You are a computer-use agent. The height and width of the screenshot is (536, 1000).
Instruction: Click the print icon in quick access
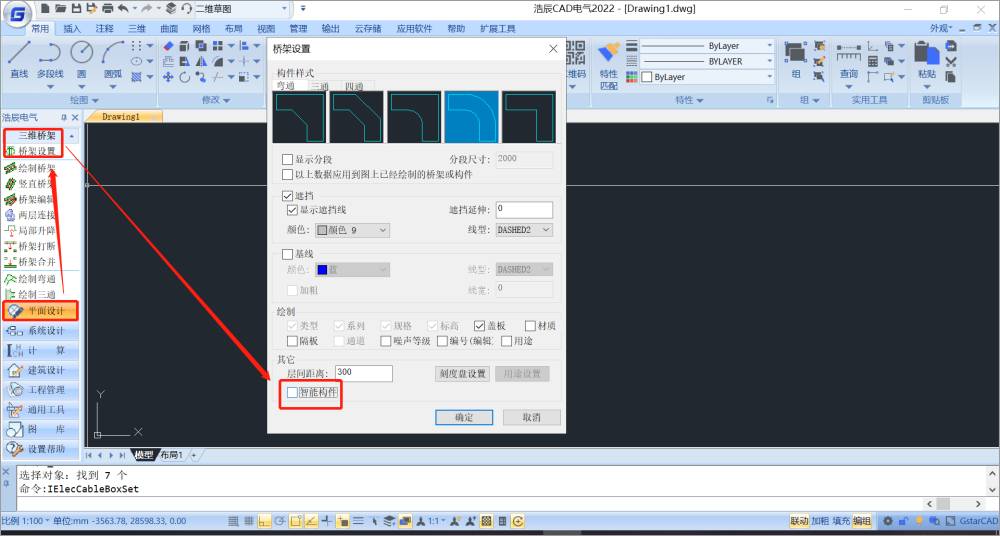click(x=107, y=8)
